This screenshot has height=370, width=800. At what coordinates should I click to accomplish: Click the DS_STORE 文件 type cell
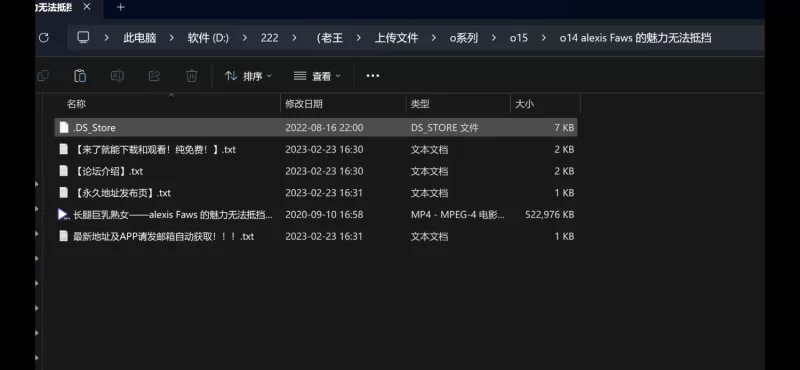pos(445,128)
